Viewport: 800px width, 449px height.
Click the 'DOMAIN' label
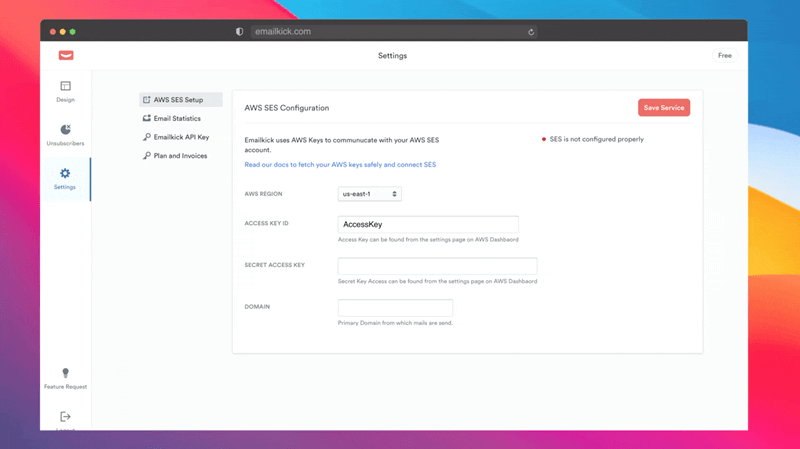[x=257, y=307]
